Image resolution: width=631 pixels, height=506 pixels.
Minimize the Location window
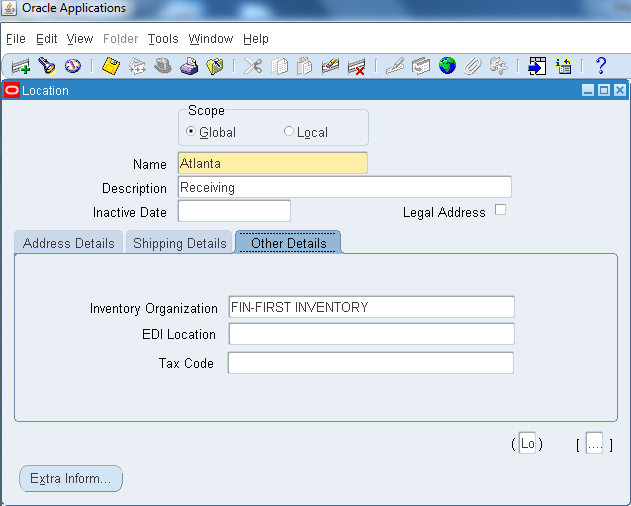tap(588, 90)
